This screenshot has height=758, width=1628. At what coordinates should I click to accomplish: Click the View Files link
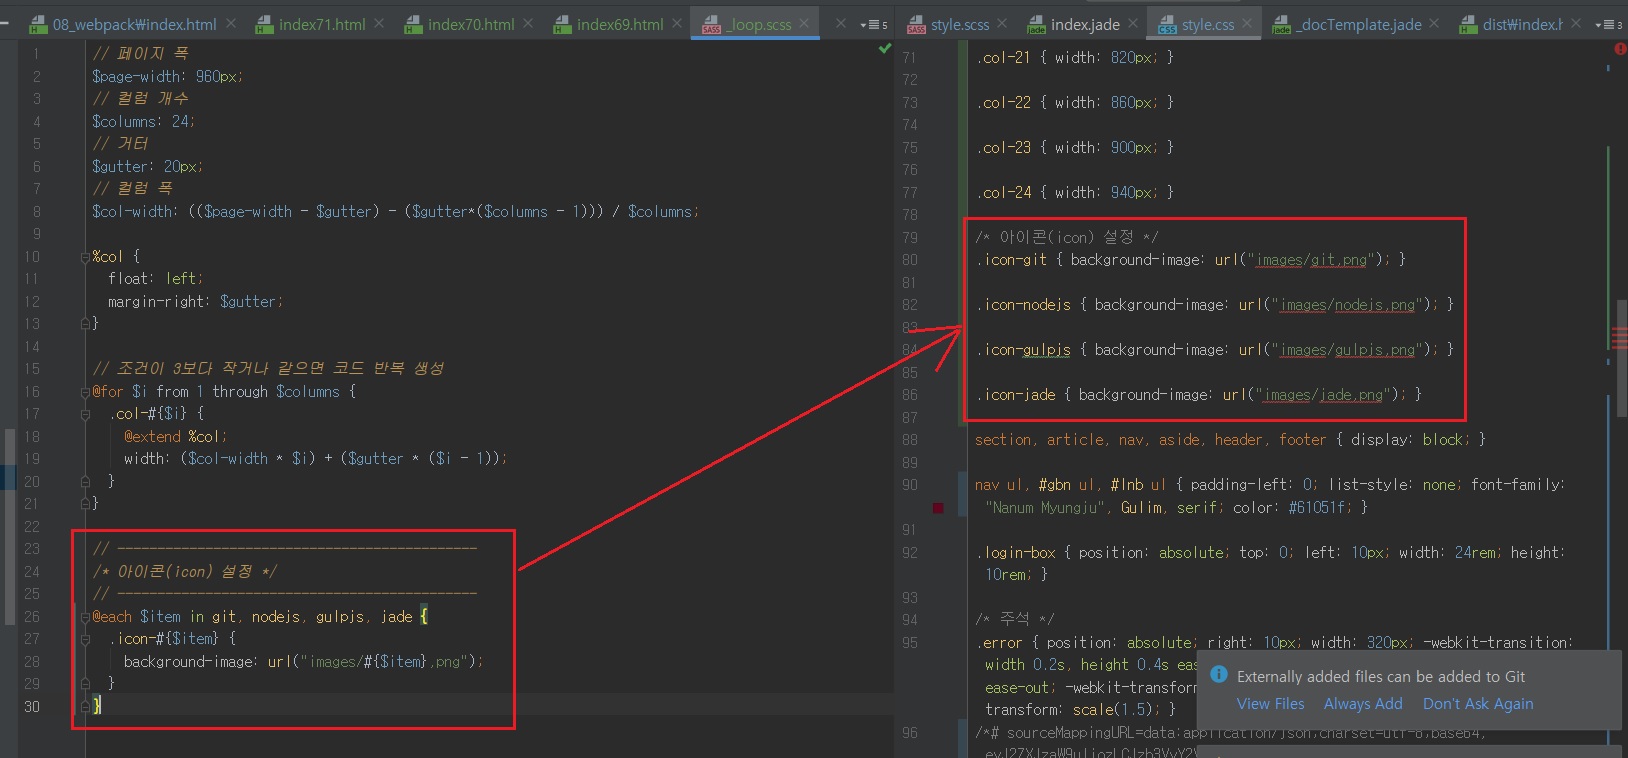coord(1270,704)
